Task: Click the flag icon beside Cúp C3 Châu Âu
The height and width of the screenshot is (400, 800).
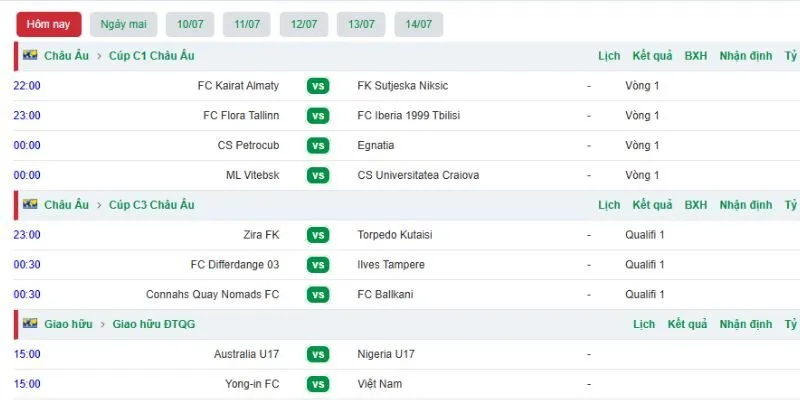Action: [x=30, y=204]
